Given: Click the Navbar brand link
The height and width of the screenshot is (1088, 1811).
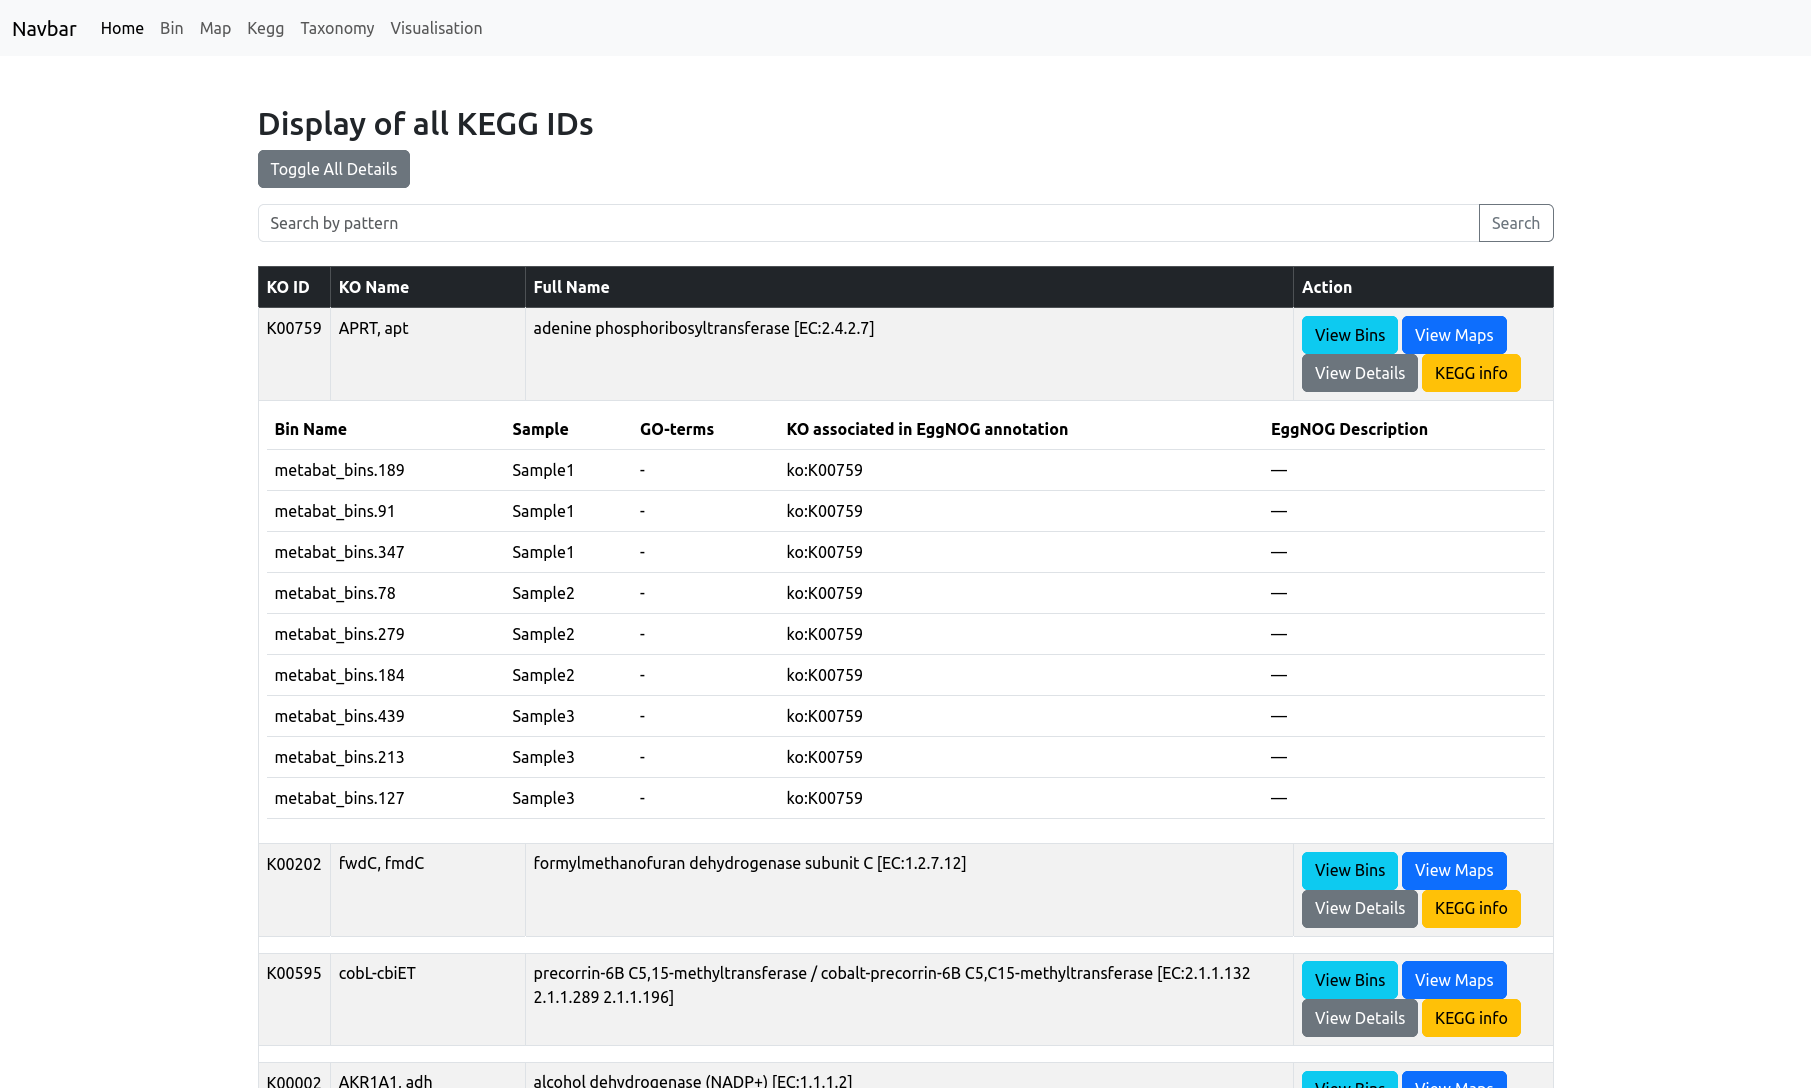Looking at the screenshot, I should (x=44, y=28).
